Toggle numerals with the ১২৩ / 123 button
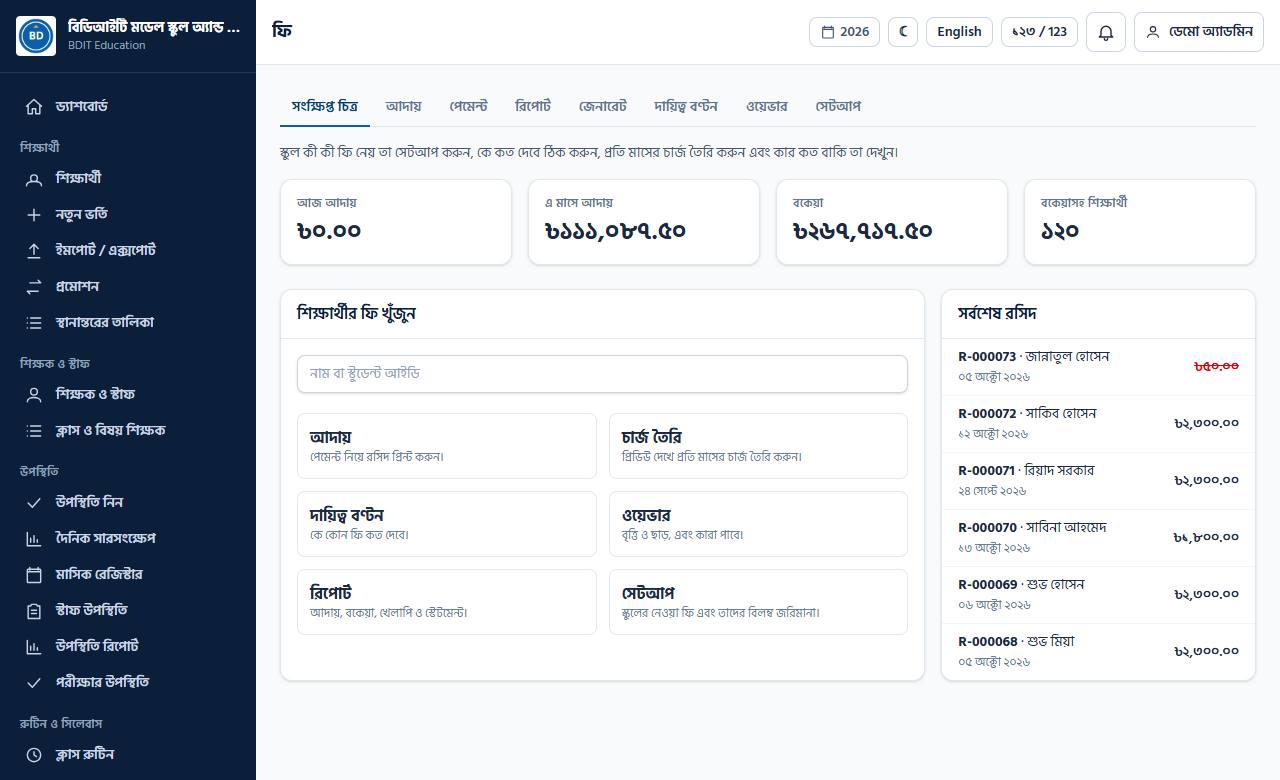The image size is (1280, 780). pos(1039,32)
